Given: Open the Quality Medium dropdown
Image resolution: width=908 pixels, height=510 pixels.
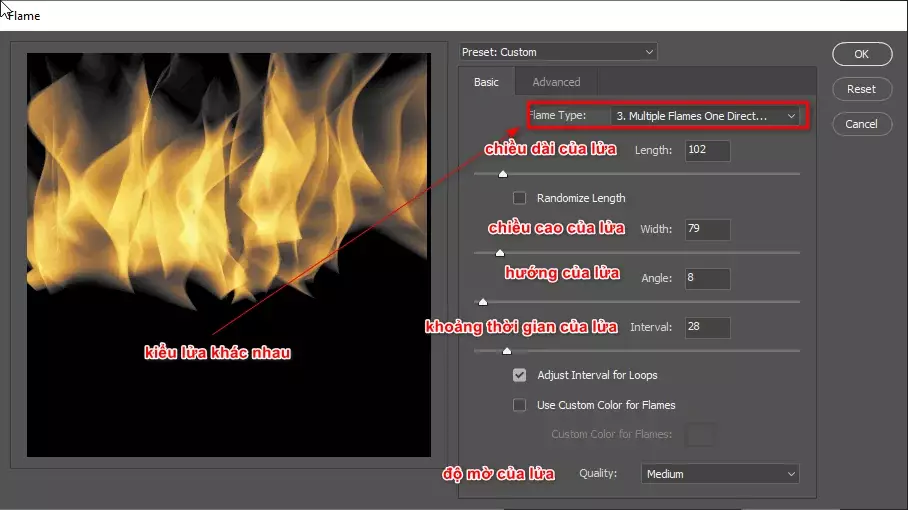Looking at the screenshot, I should pyautogui.click(x=720, y=474).
